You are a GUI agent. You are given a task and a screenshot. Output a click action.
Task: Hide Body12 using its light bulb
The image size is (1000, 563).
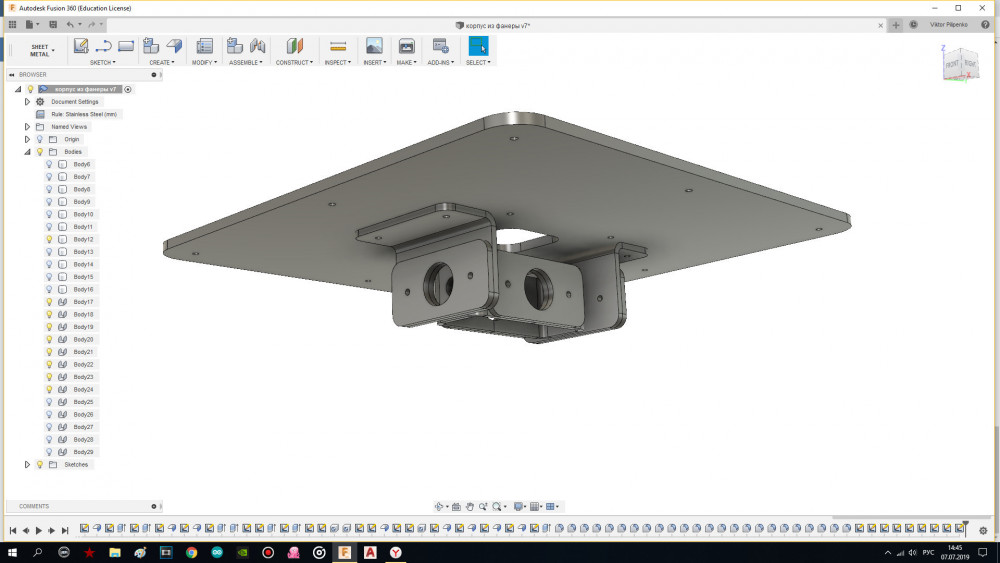pos(49,239)
